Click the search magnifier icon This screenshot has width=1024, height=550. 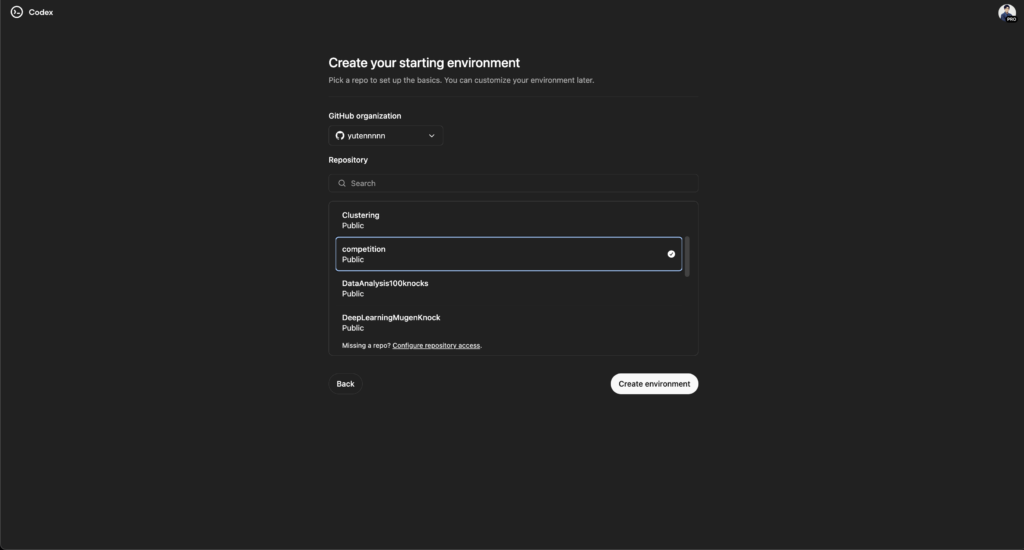pyautogui.click(x=342, y=183)
